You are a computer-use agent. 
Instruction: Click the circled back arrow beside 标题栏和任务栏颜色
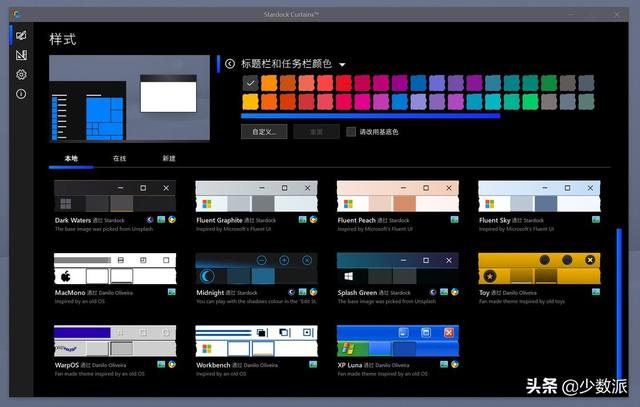tap(230, 64)
